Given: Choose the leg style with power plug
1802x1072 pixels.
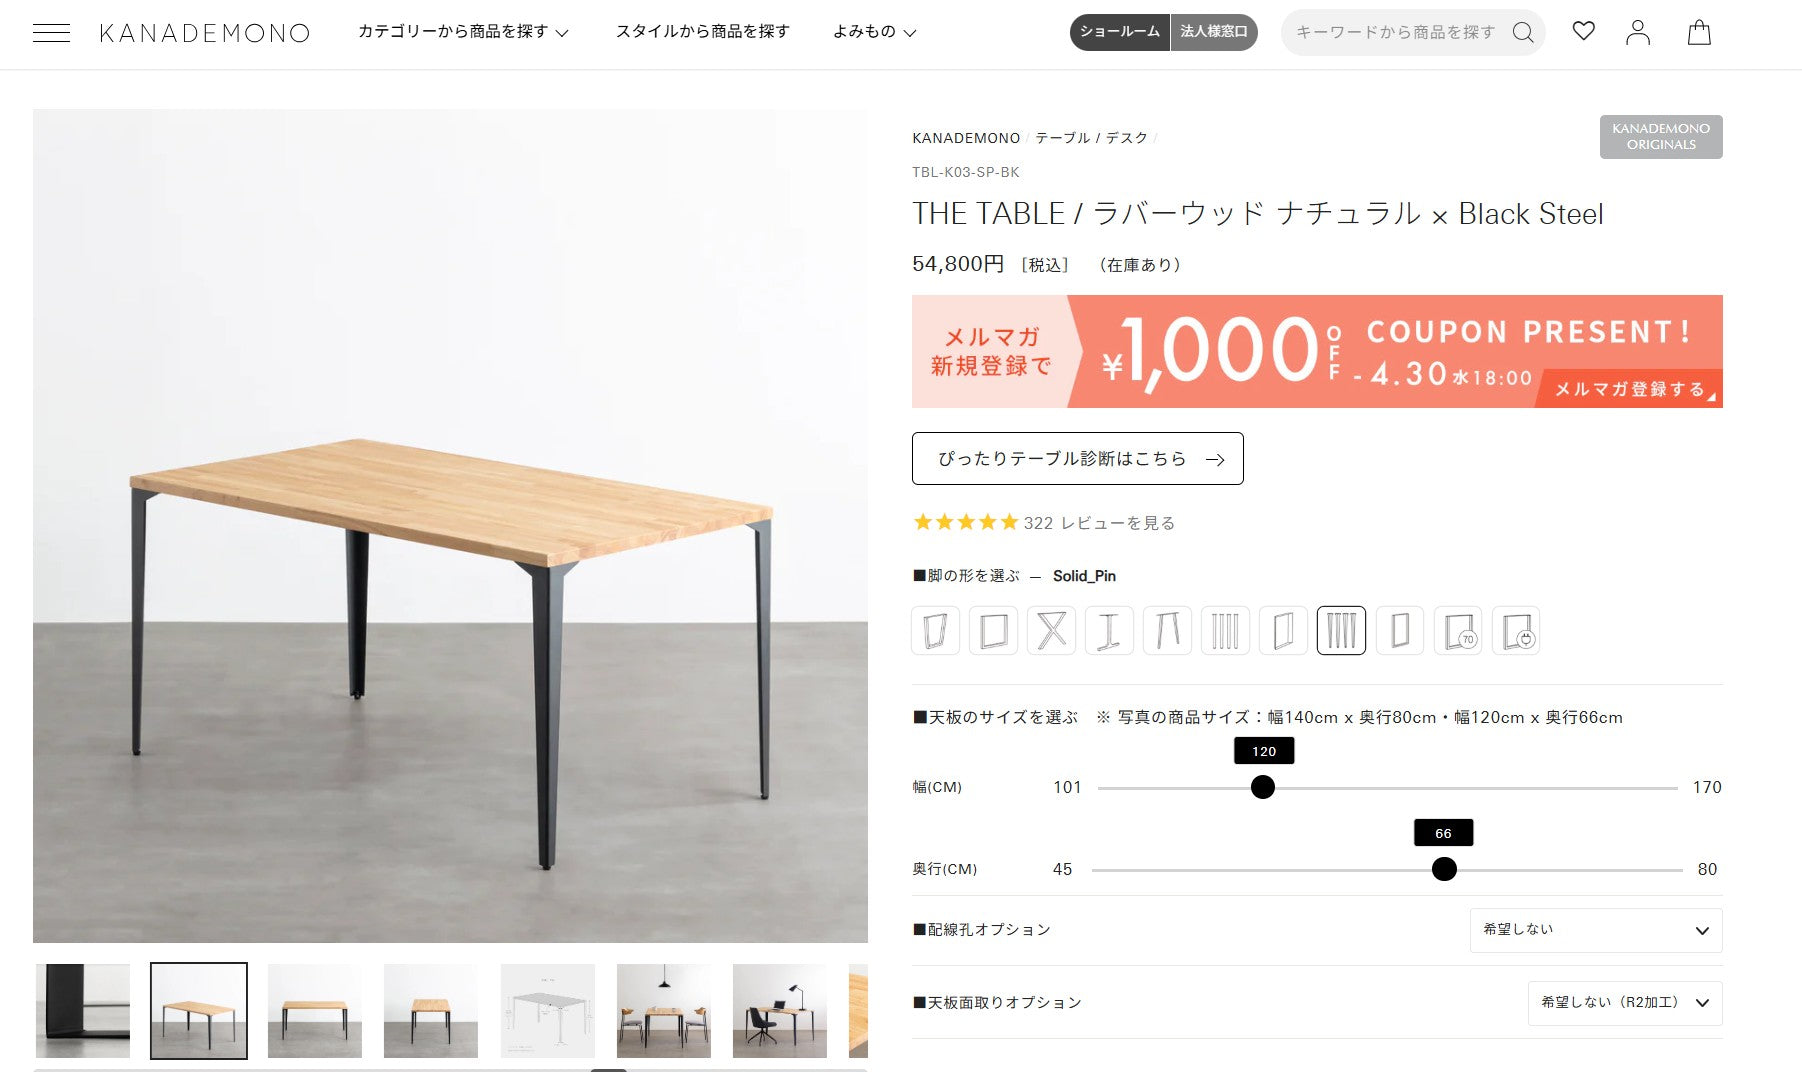Looking at the screenshot, I should [x=1515, y=631].
